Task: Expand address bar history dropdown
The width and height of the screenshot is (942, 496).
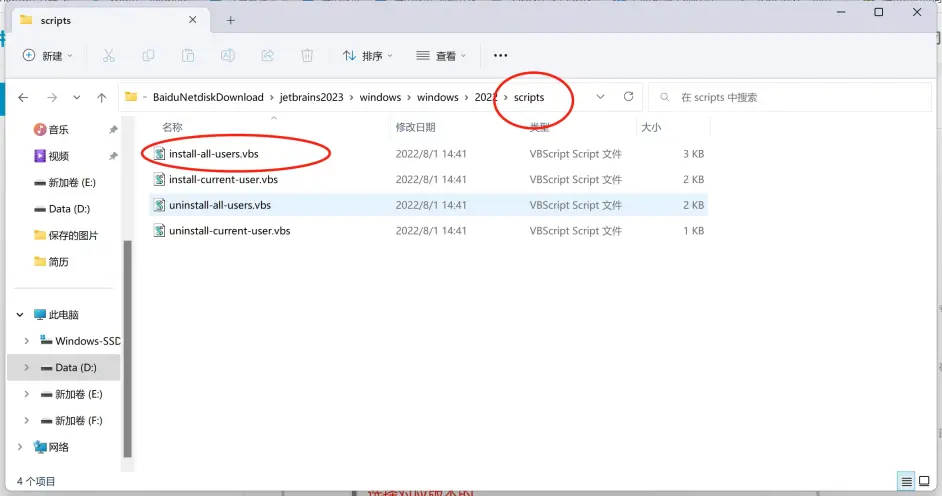Action: [x=600, y=97]
